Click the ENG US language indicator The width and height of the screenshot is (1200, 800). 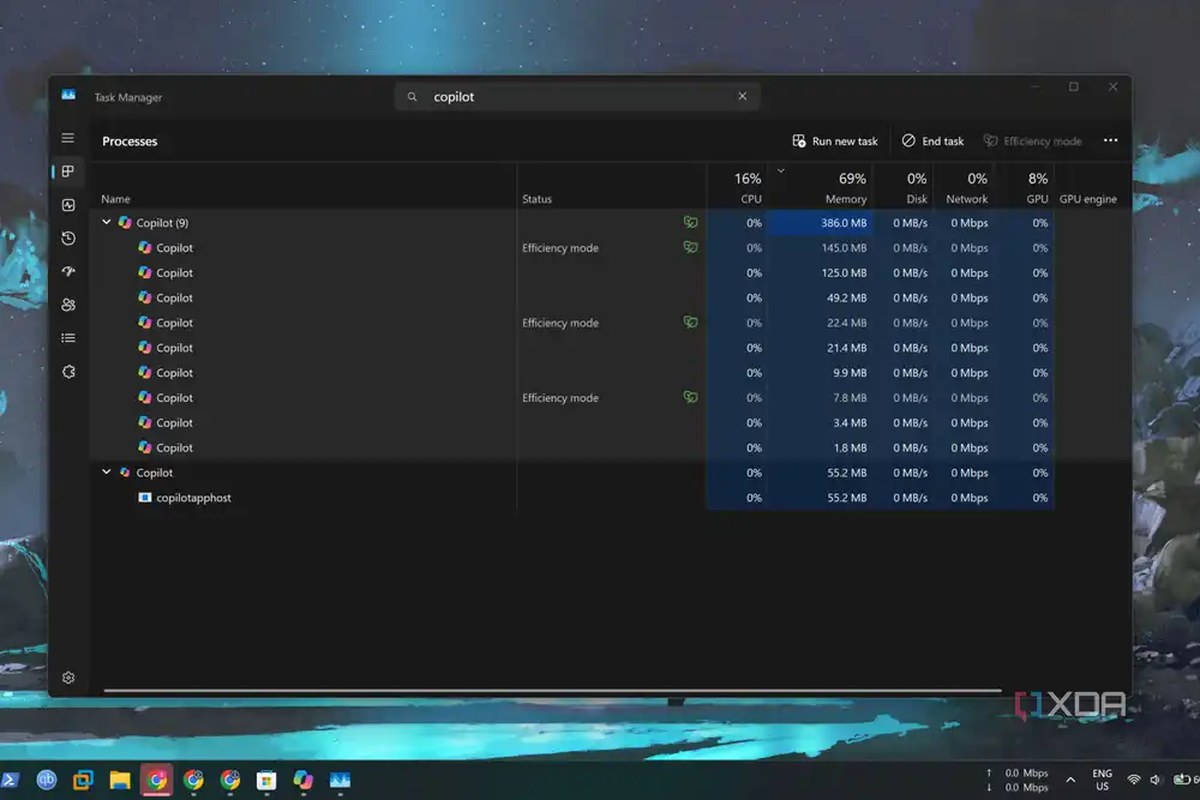point(1102,779)
